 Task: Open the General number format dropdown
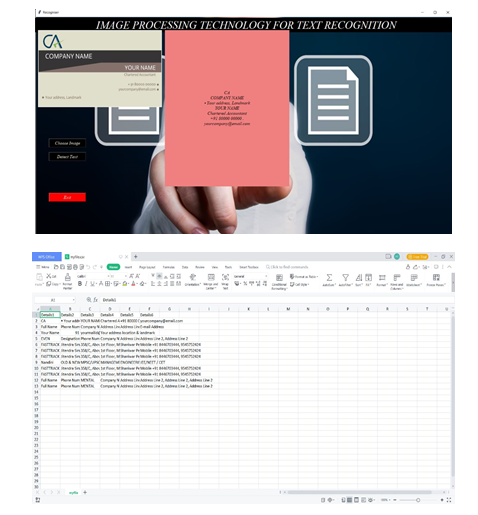[250, 276]
